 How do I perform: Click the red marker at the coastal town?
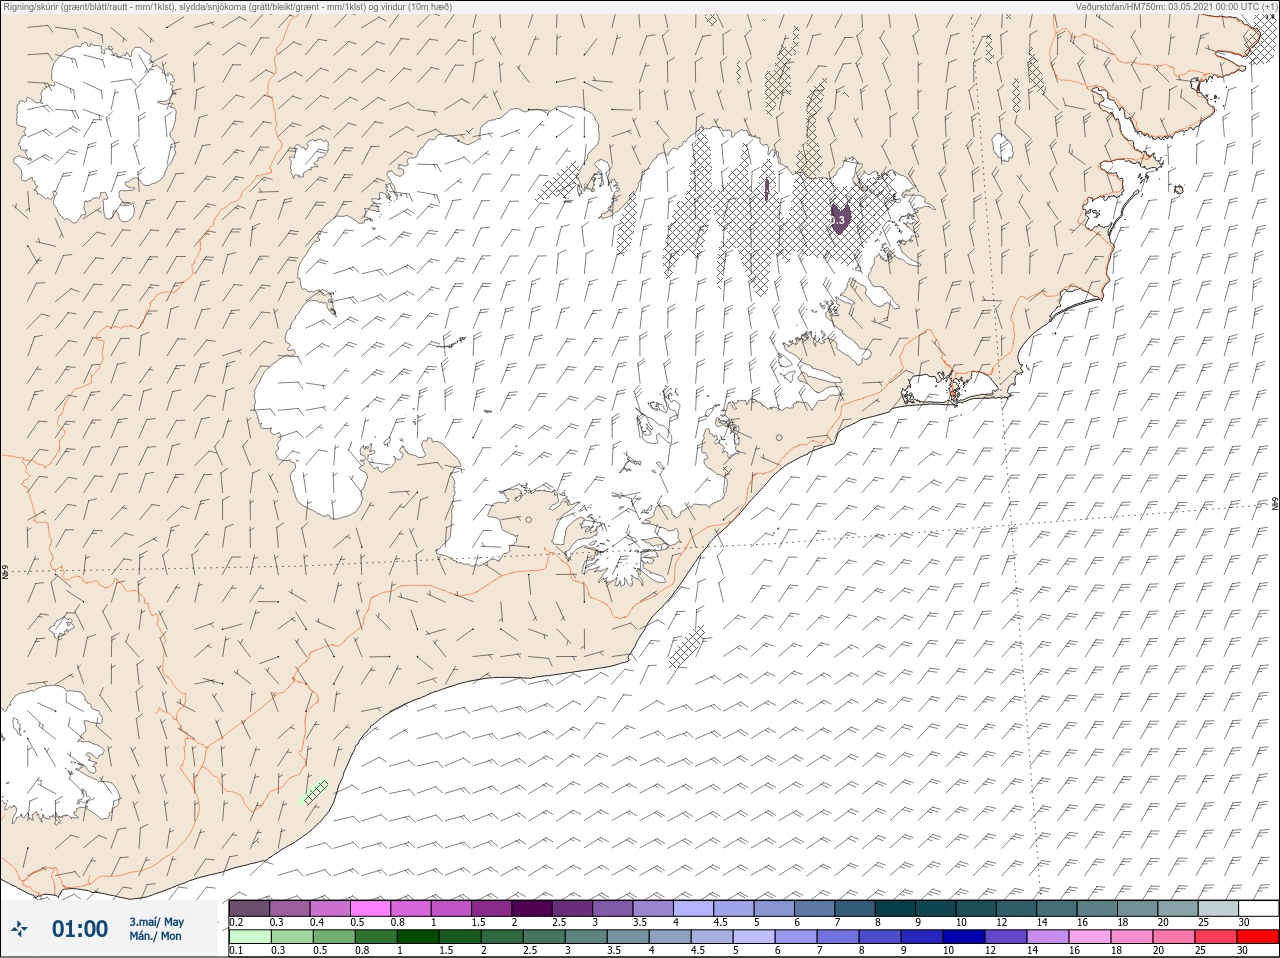click(x=954, y=393)
